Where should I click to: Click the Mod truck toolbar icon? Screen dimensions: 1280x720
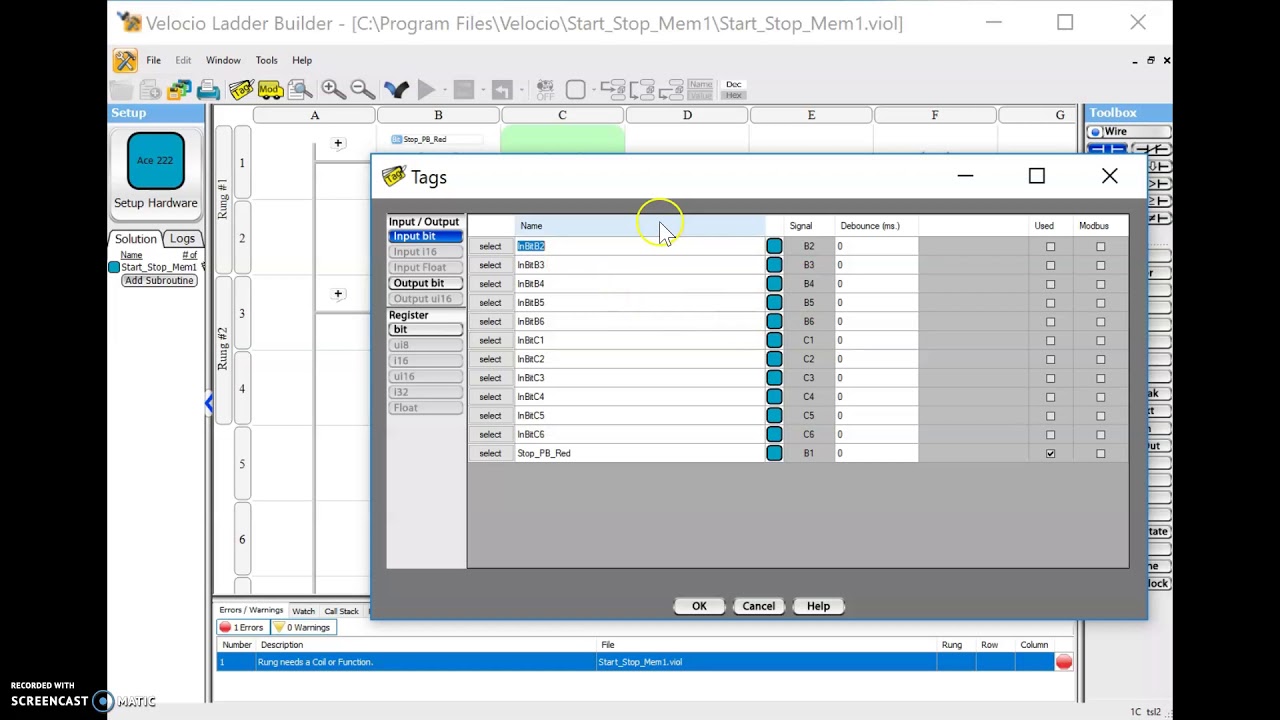coord(270,90)
